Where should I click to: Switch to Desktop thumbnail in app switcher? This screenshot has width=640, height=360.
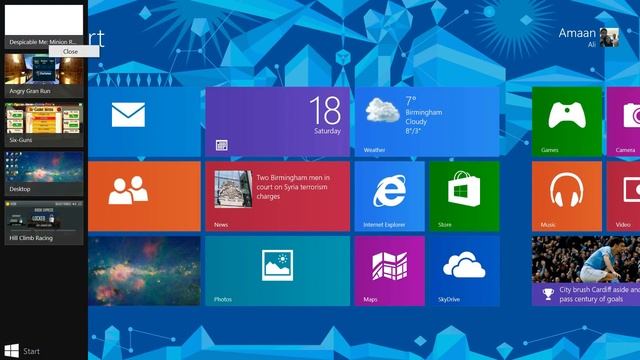tap(44, 173)
